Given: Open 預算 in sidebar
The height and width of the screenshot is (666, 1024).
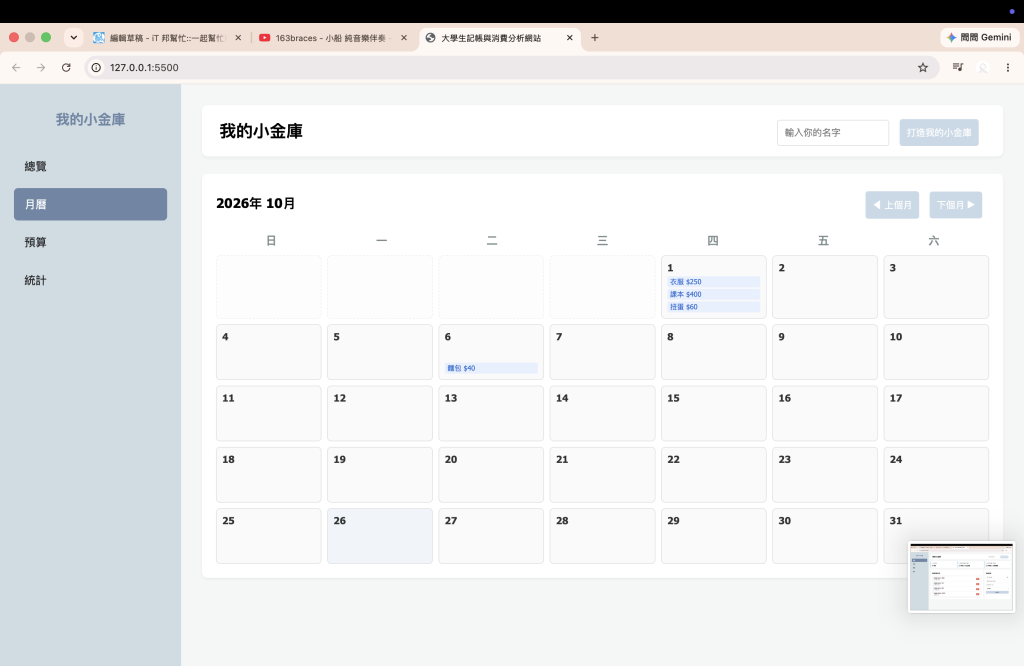Looking at the screenshot, I should pos(90,242).
